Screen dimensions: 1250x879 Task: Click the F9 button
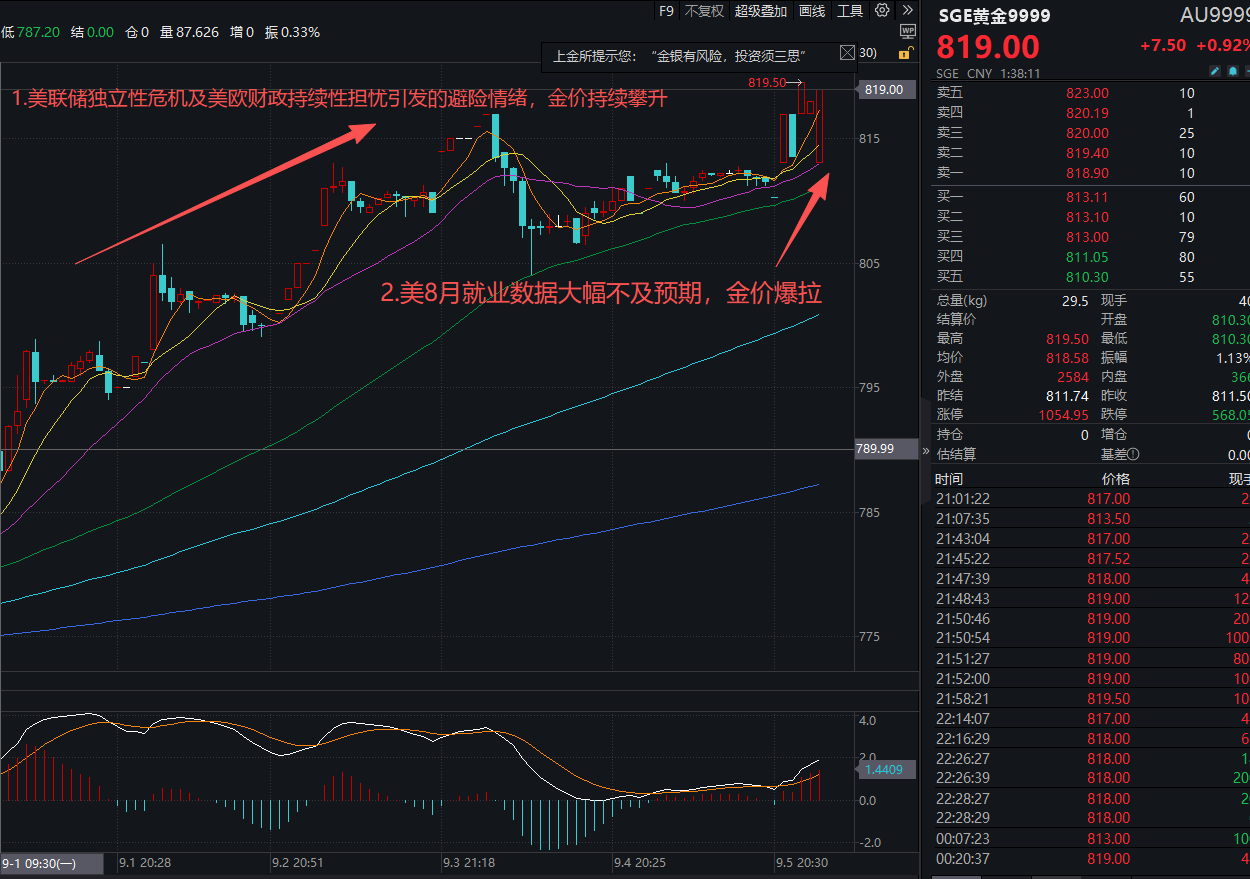(x=667, y=11)
